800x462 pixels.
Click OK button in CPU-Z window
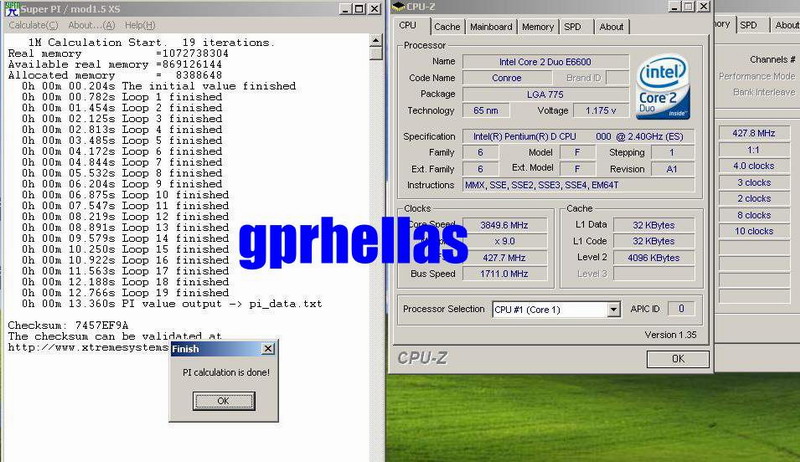click(678, 358)
